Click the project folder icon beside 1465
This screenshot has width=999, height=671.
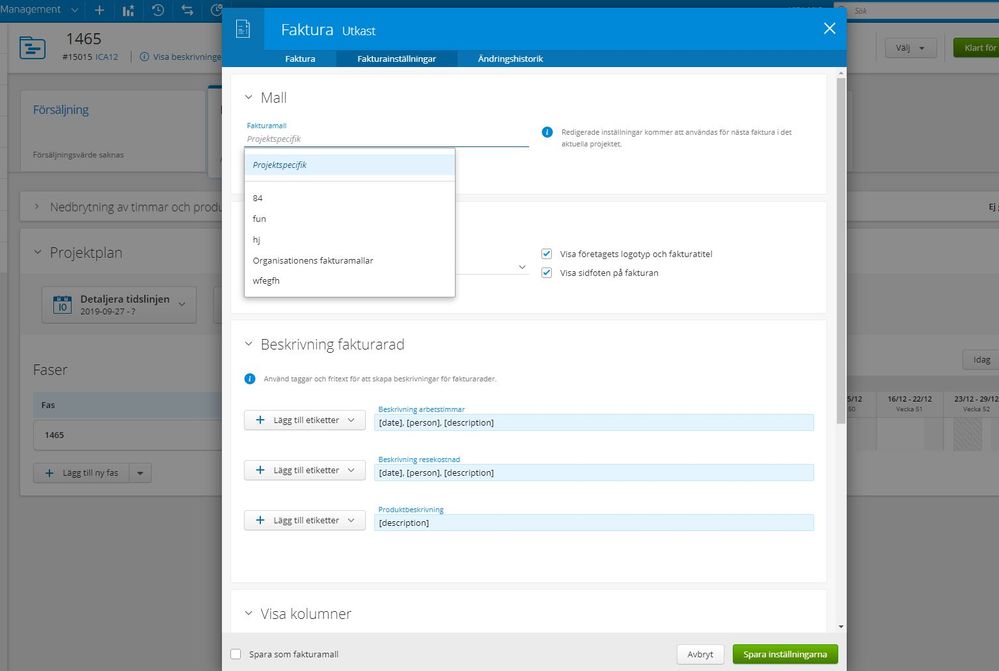[x=32, y=48]
